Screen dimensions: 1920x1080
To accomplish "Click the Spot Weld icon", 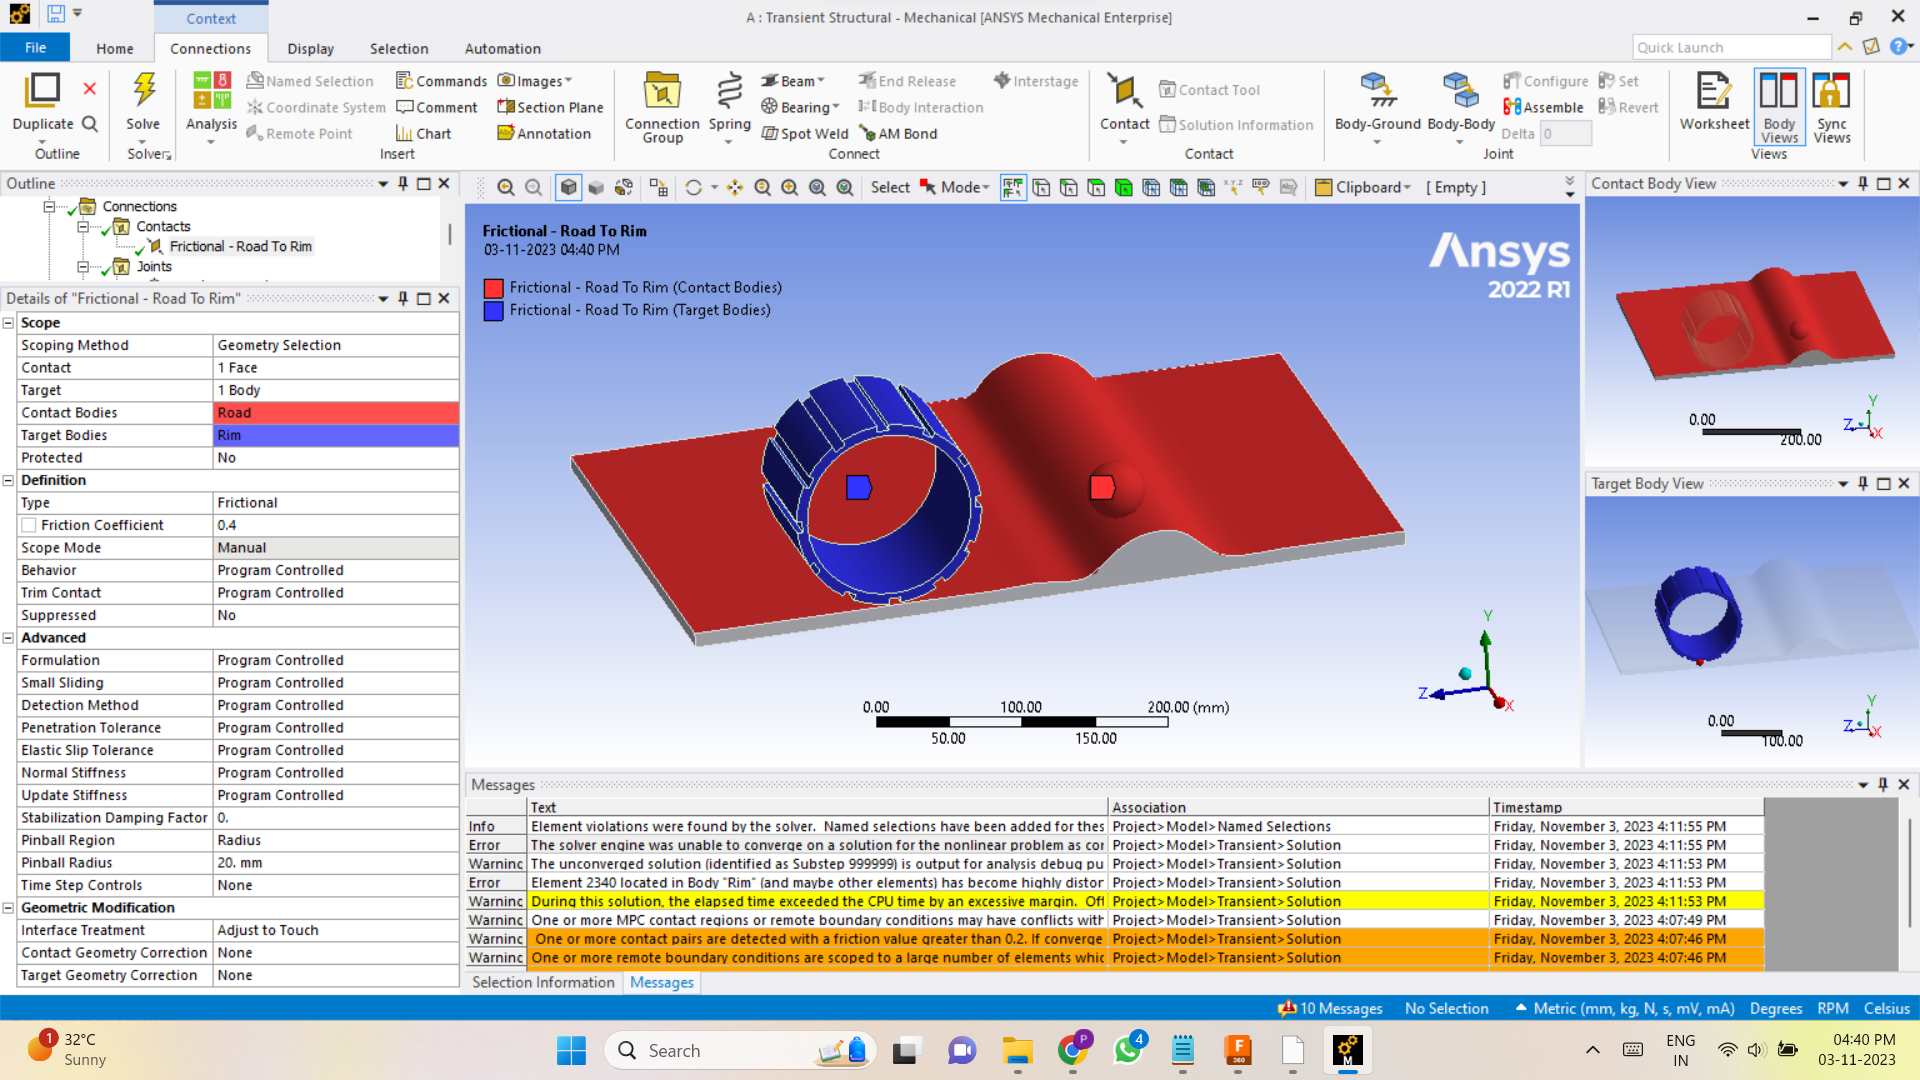I will coord(769,134).
